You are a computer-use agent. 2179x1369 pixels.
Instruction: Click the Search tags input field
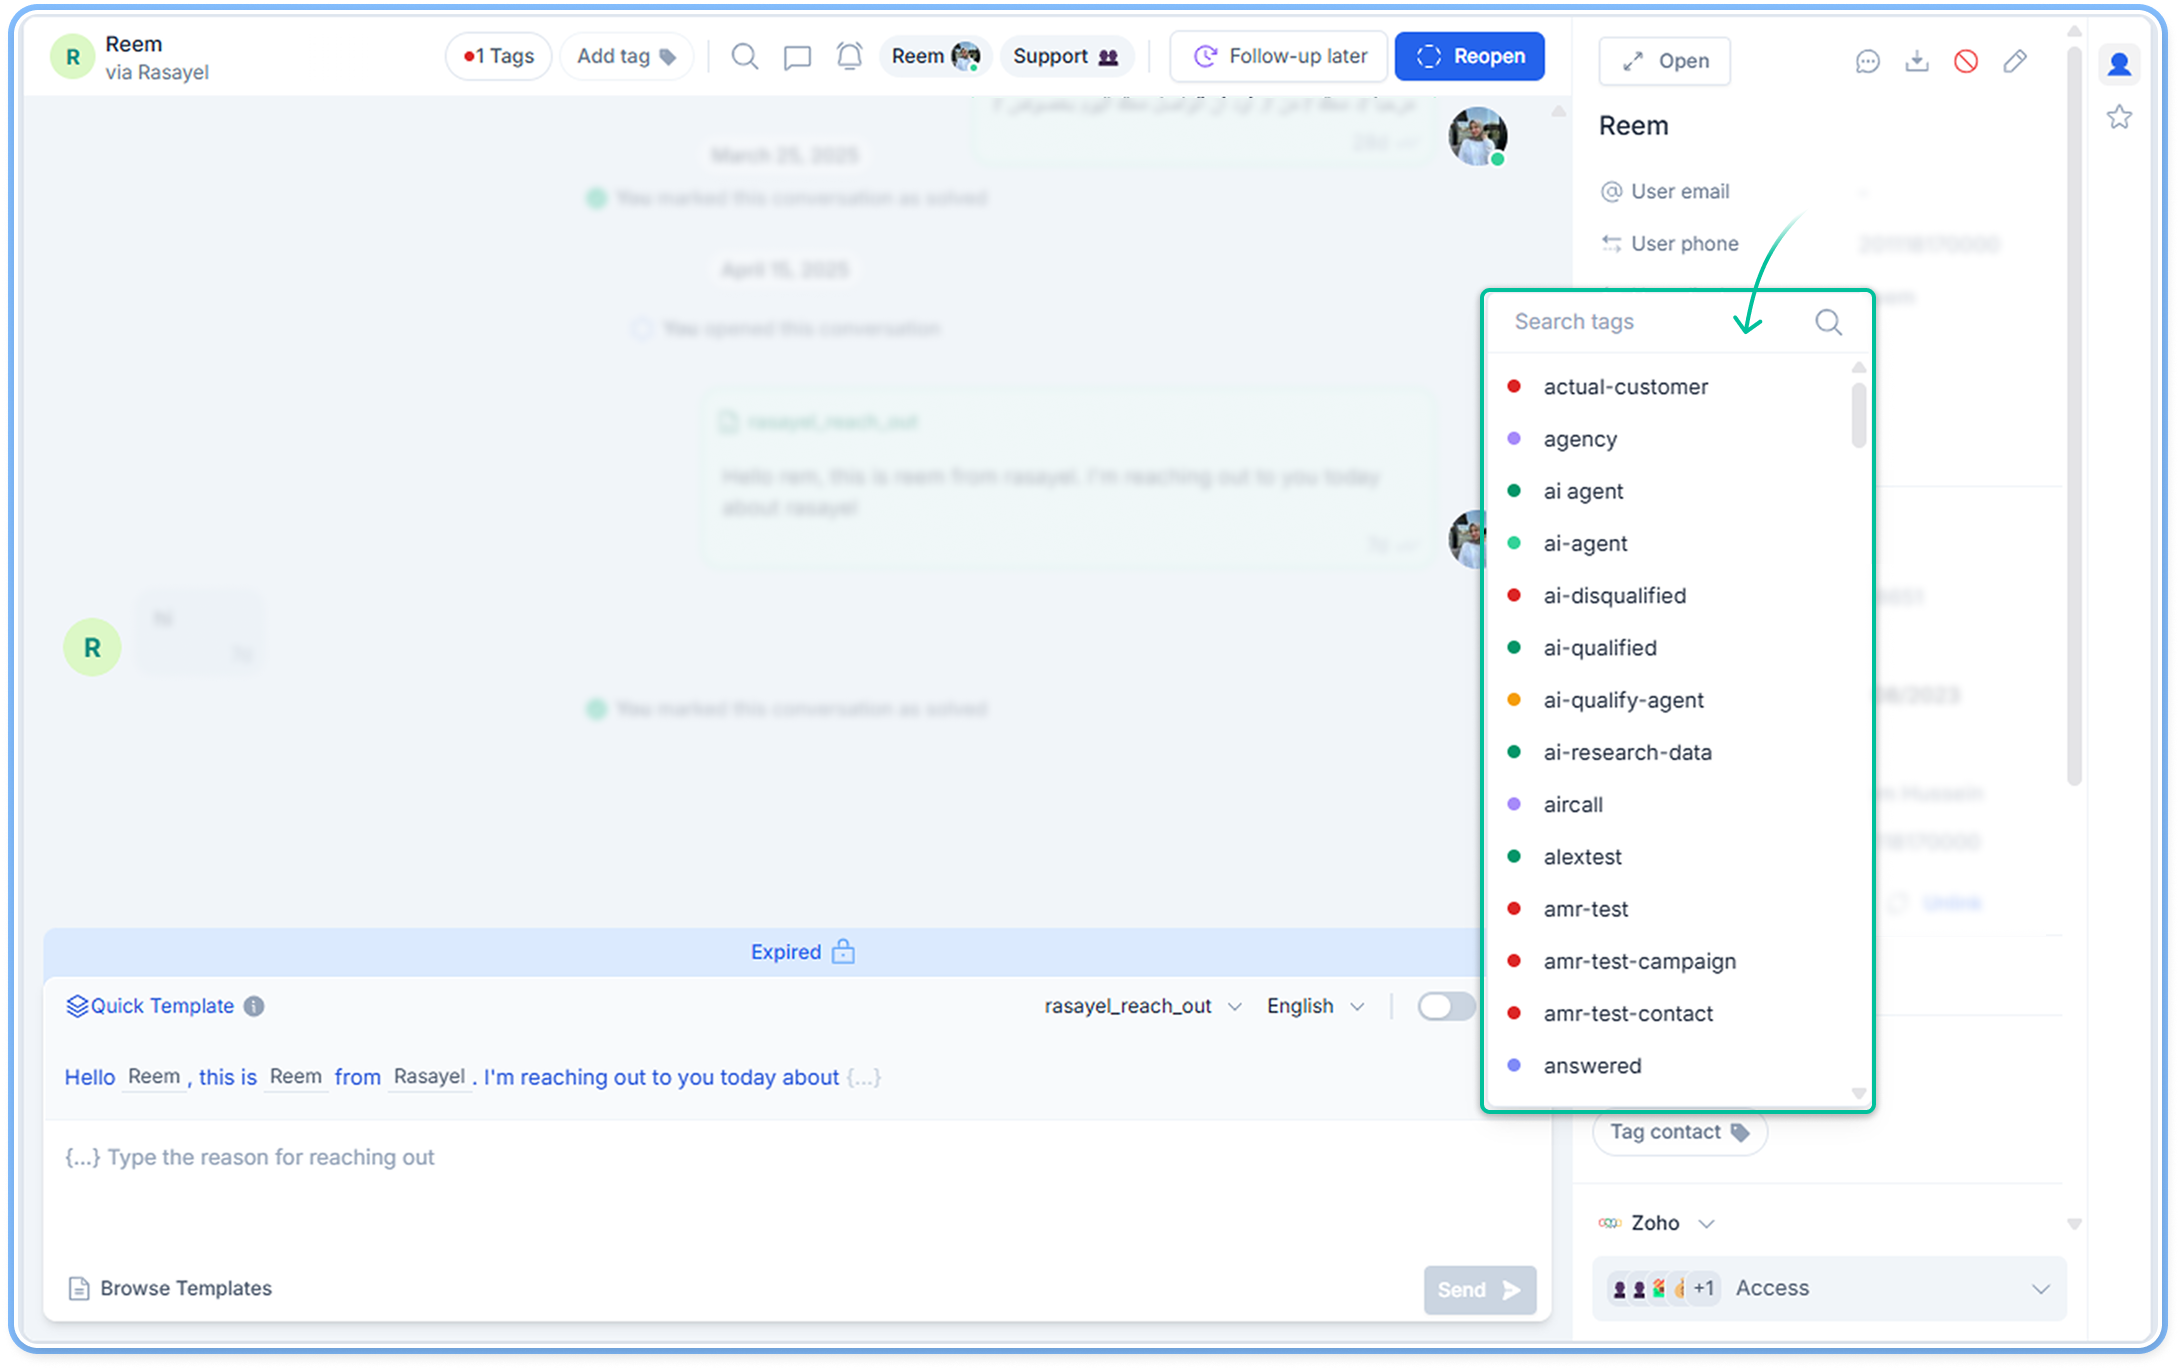[1620, 322]
